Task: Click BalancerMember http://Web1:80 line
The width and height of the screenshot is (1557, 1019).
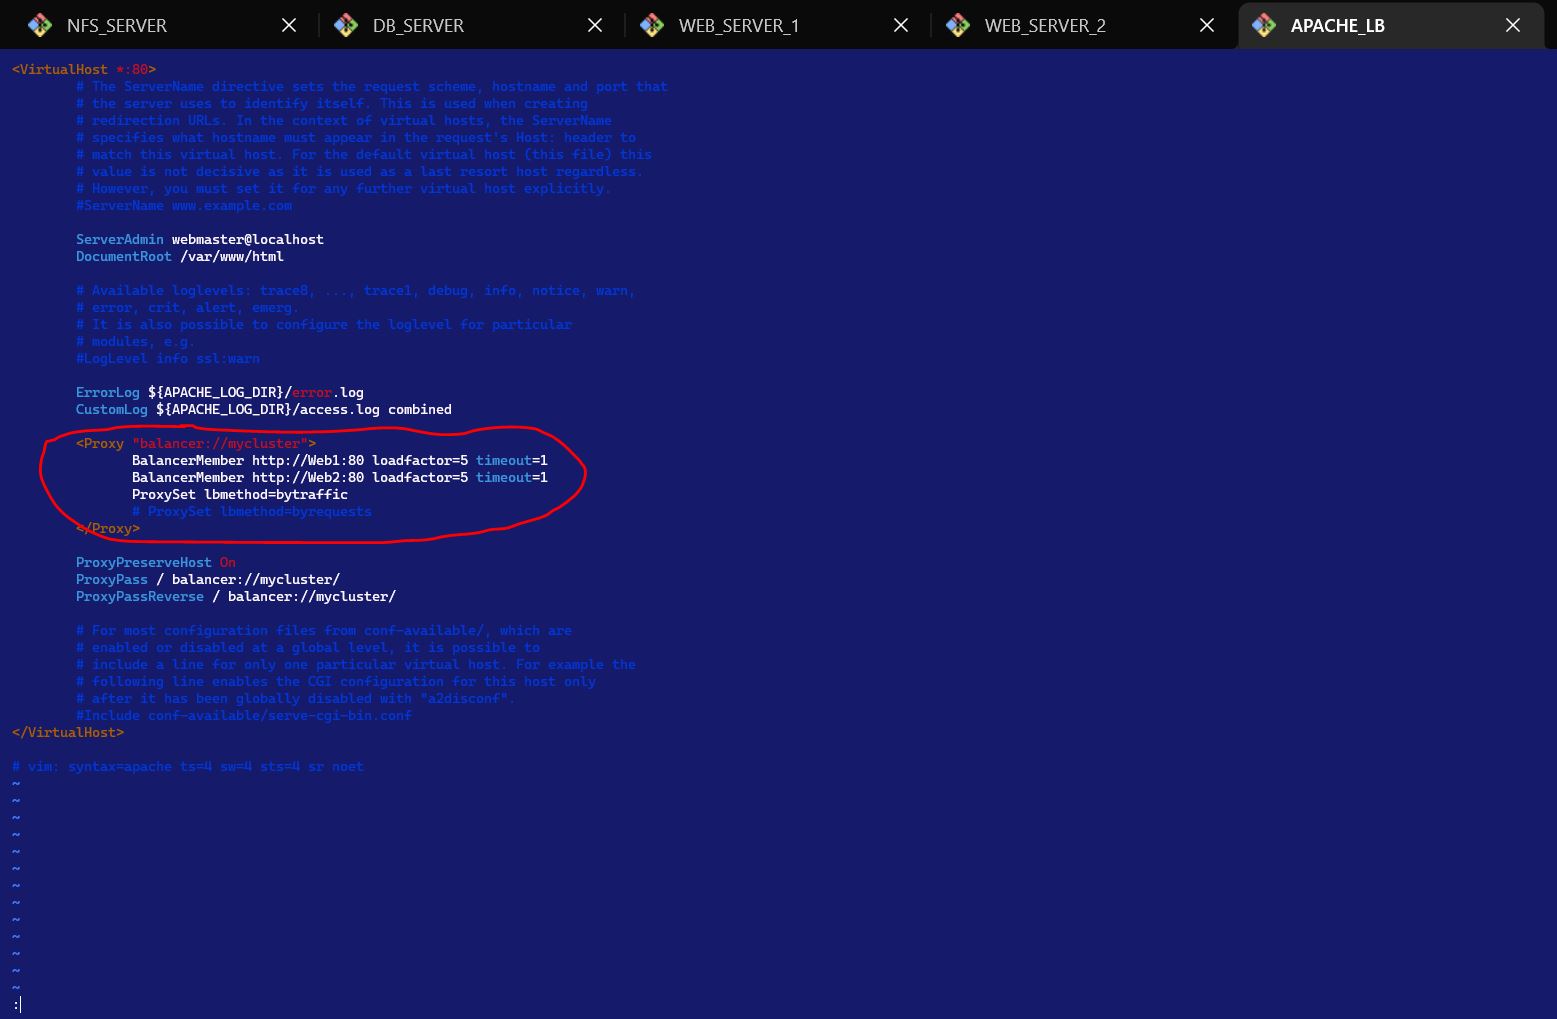Action: (x=340, y=460)
